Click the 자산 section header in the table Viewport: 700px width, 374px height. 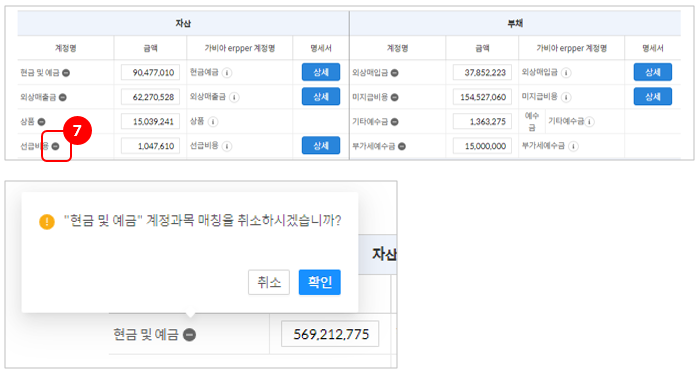point(183,23)
